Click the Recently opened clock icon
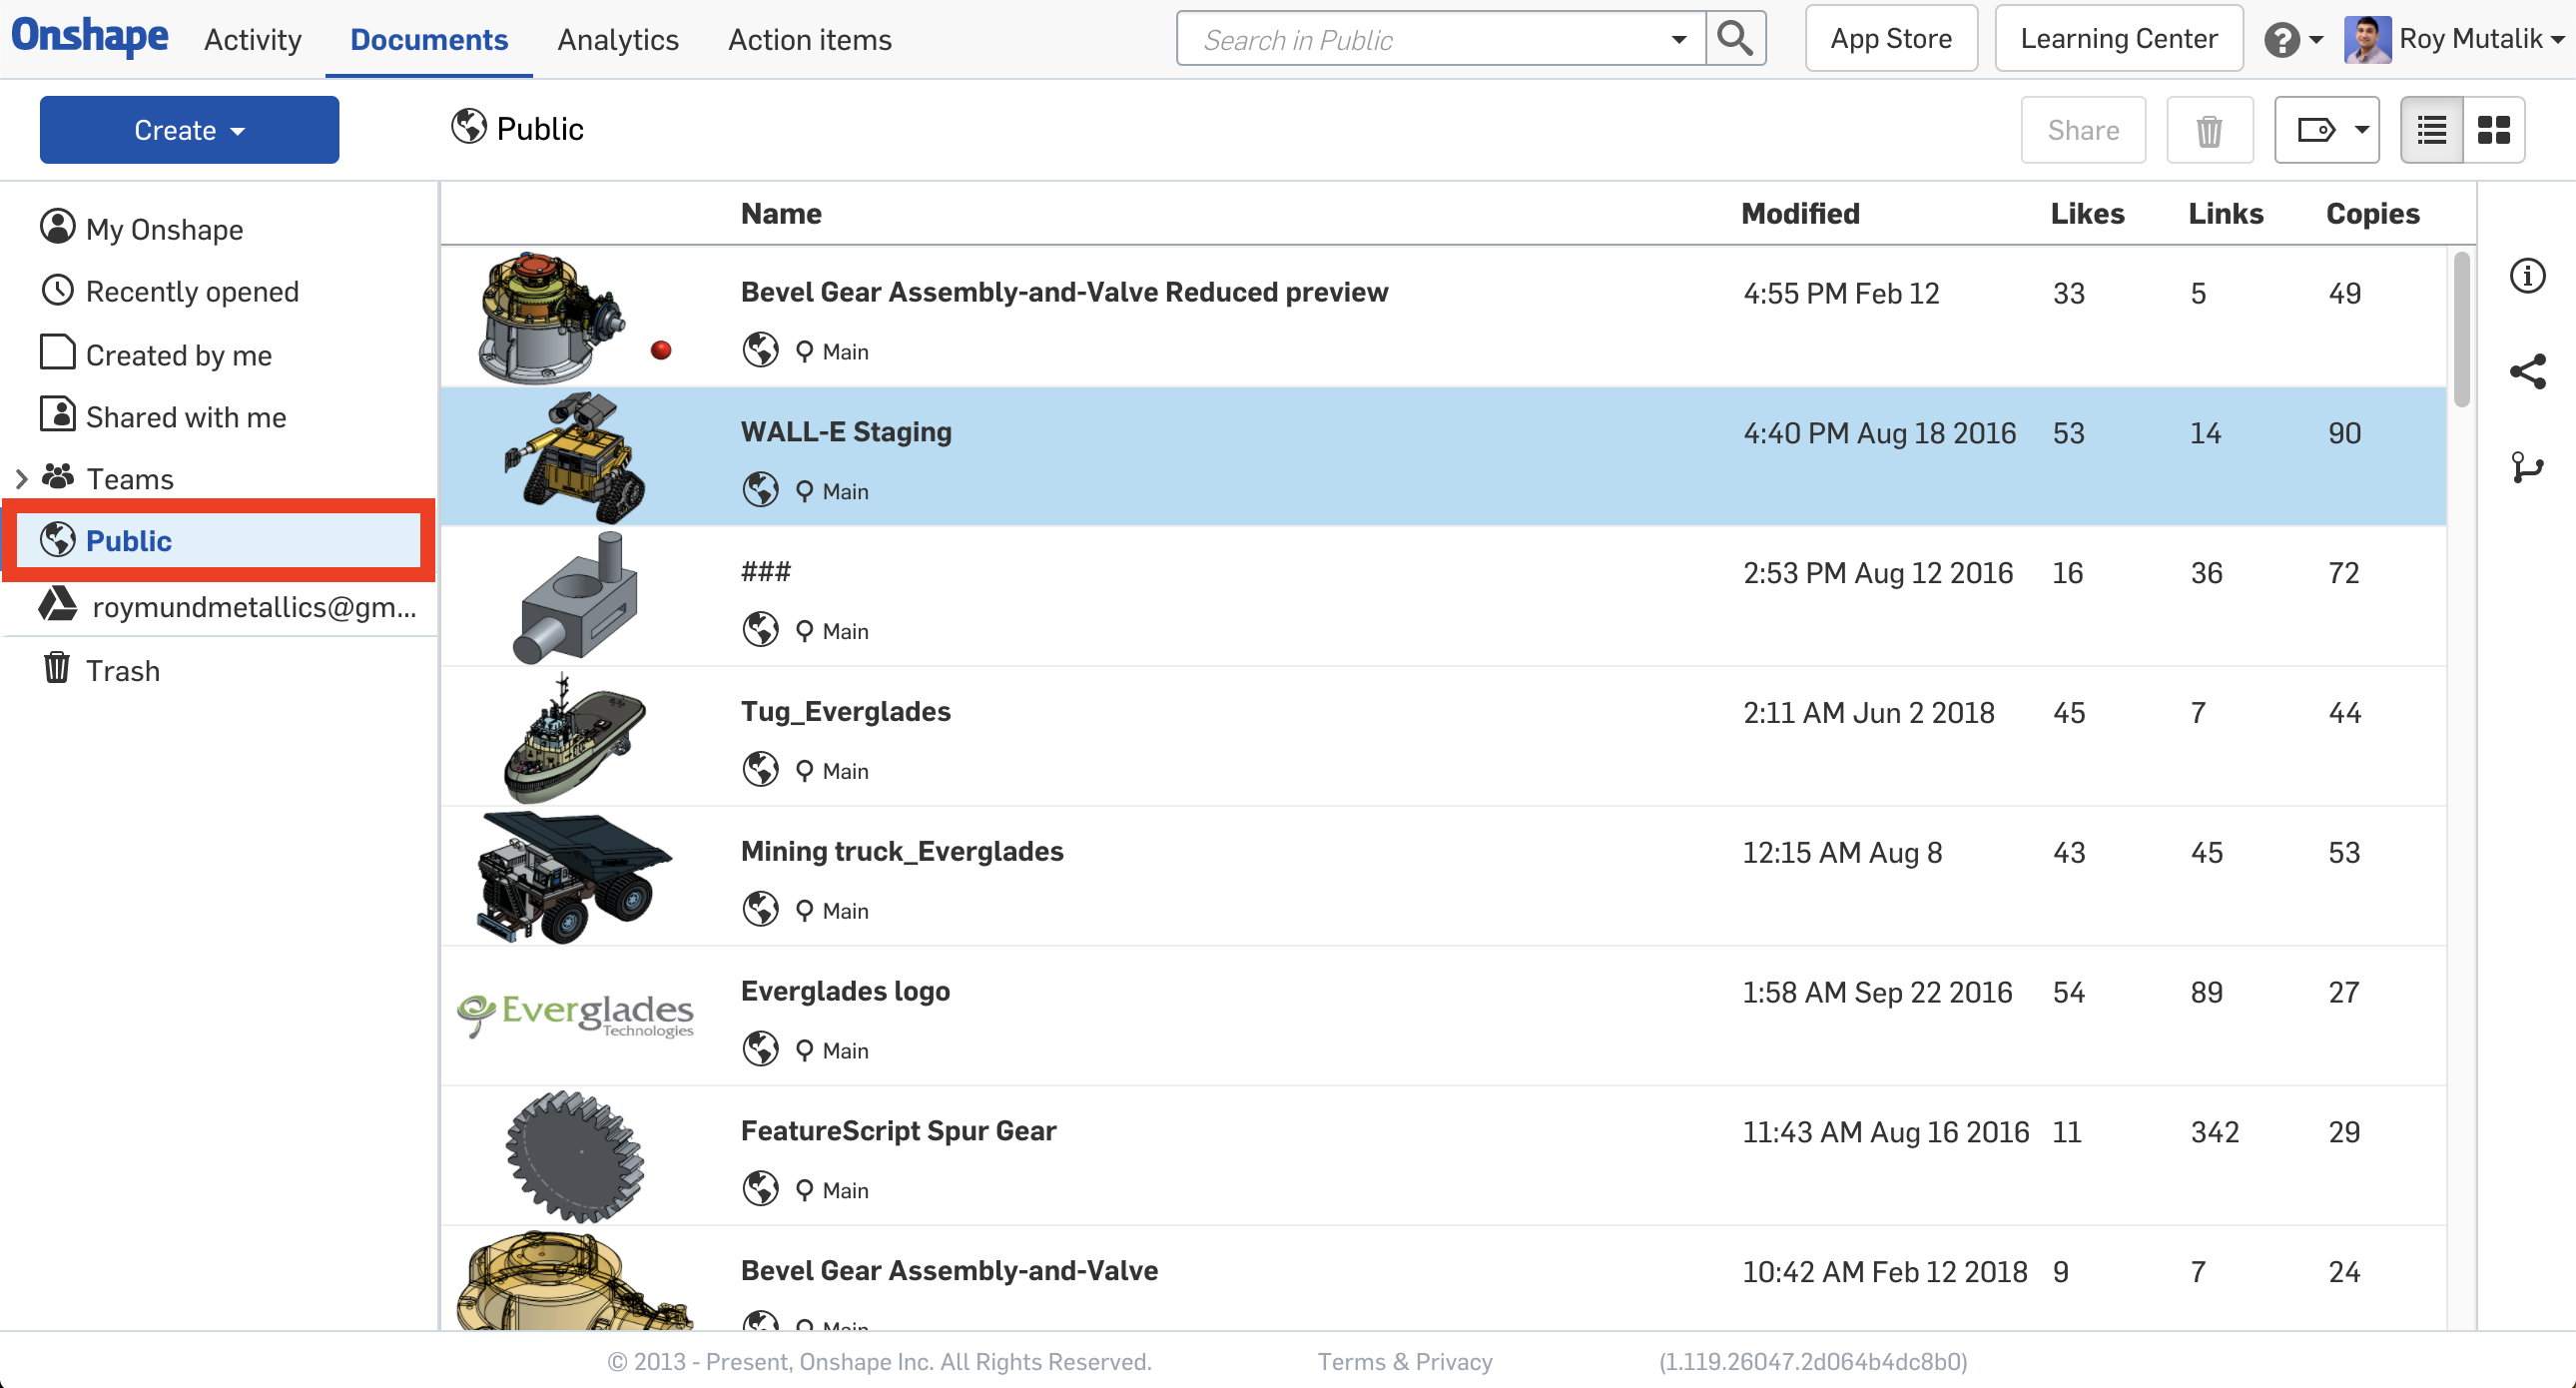This screenshot has width=2576, height=1388. pyautogui.click(x=57, y=290)
